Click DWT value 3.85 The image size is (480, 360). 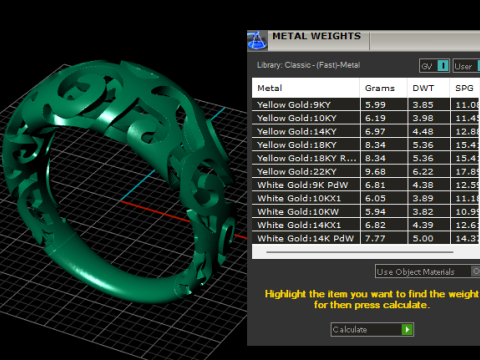pos(423,105)
